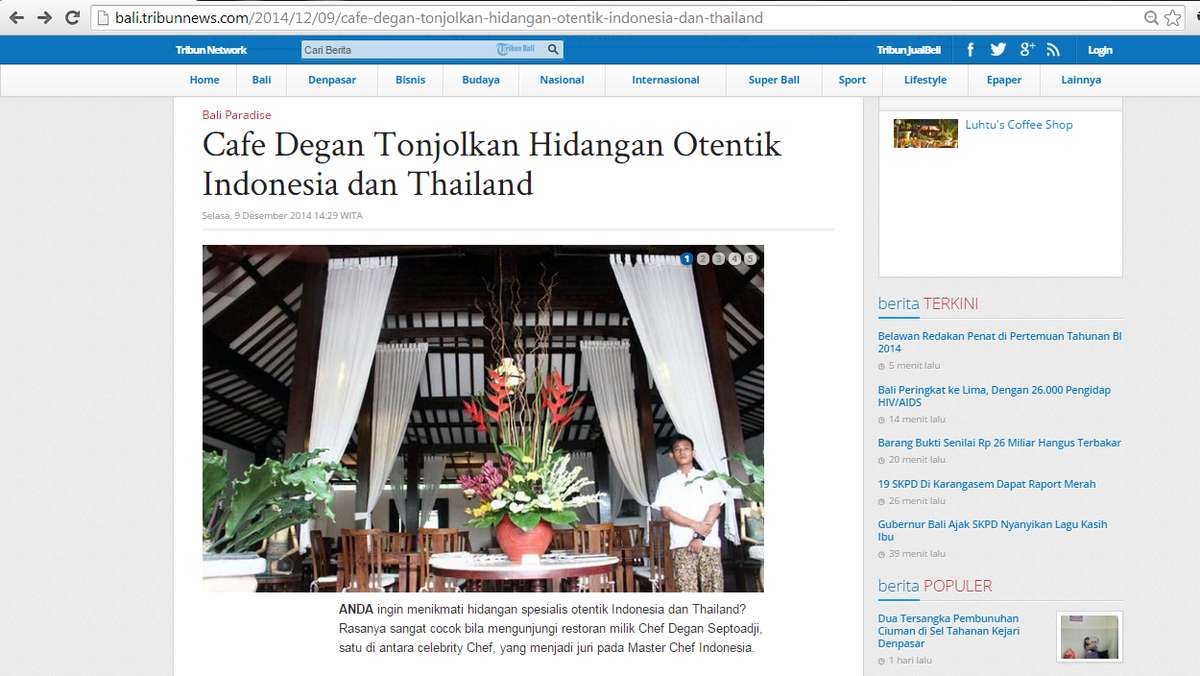Click the '26 menit lalu' timestamp

[916, 501]
